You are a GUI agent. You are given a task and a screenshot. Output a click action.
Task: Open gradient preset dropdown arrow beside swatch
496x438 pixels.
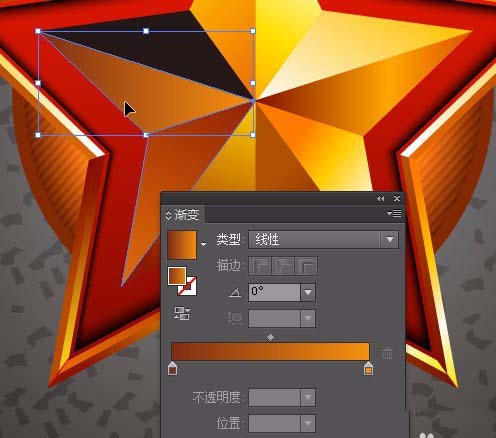coord(203,245)
